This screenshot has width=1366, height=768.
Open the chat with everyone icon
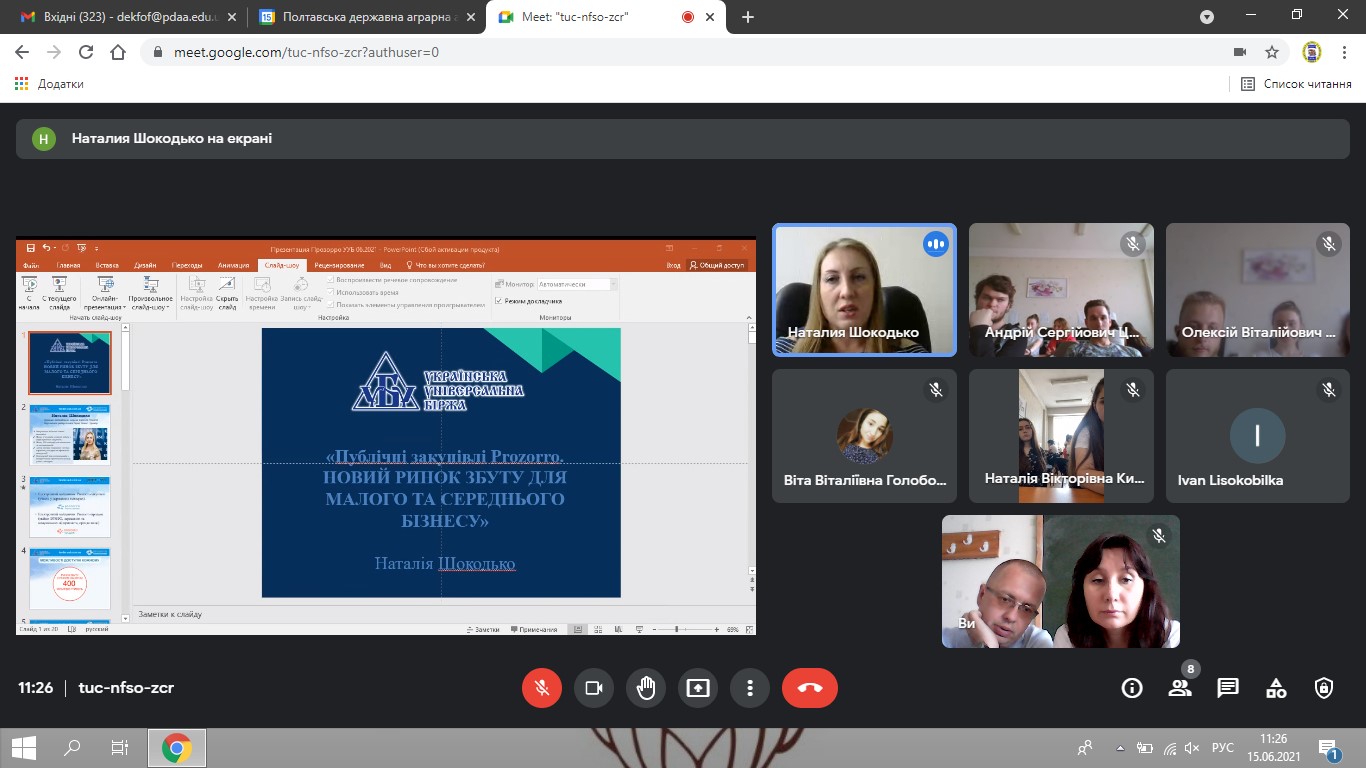1228,688
